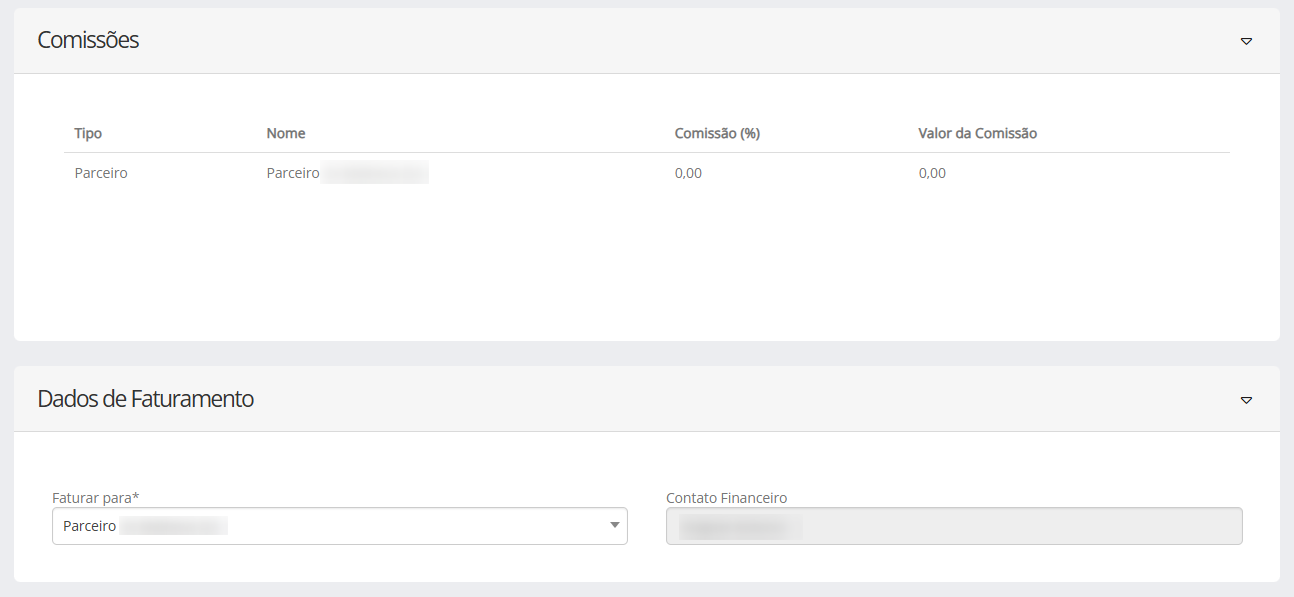Select the Parceiro cell in Tipo column

click(x=101, y=173)
